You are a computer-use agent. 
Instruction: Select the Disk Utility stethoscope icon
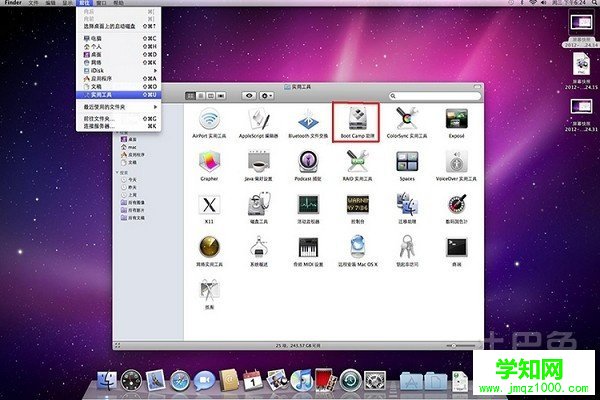click(x=259, y=205)
